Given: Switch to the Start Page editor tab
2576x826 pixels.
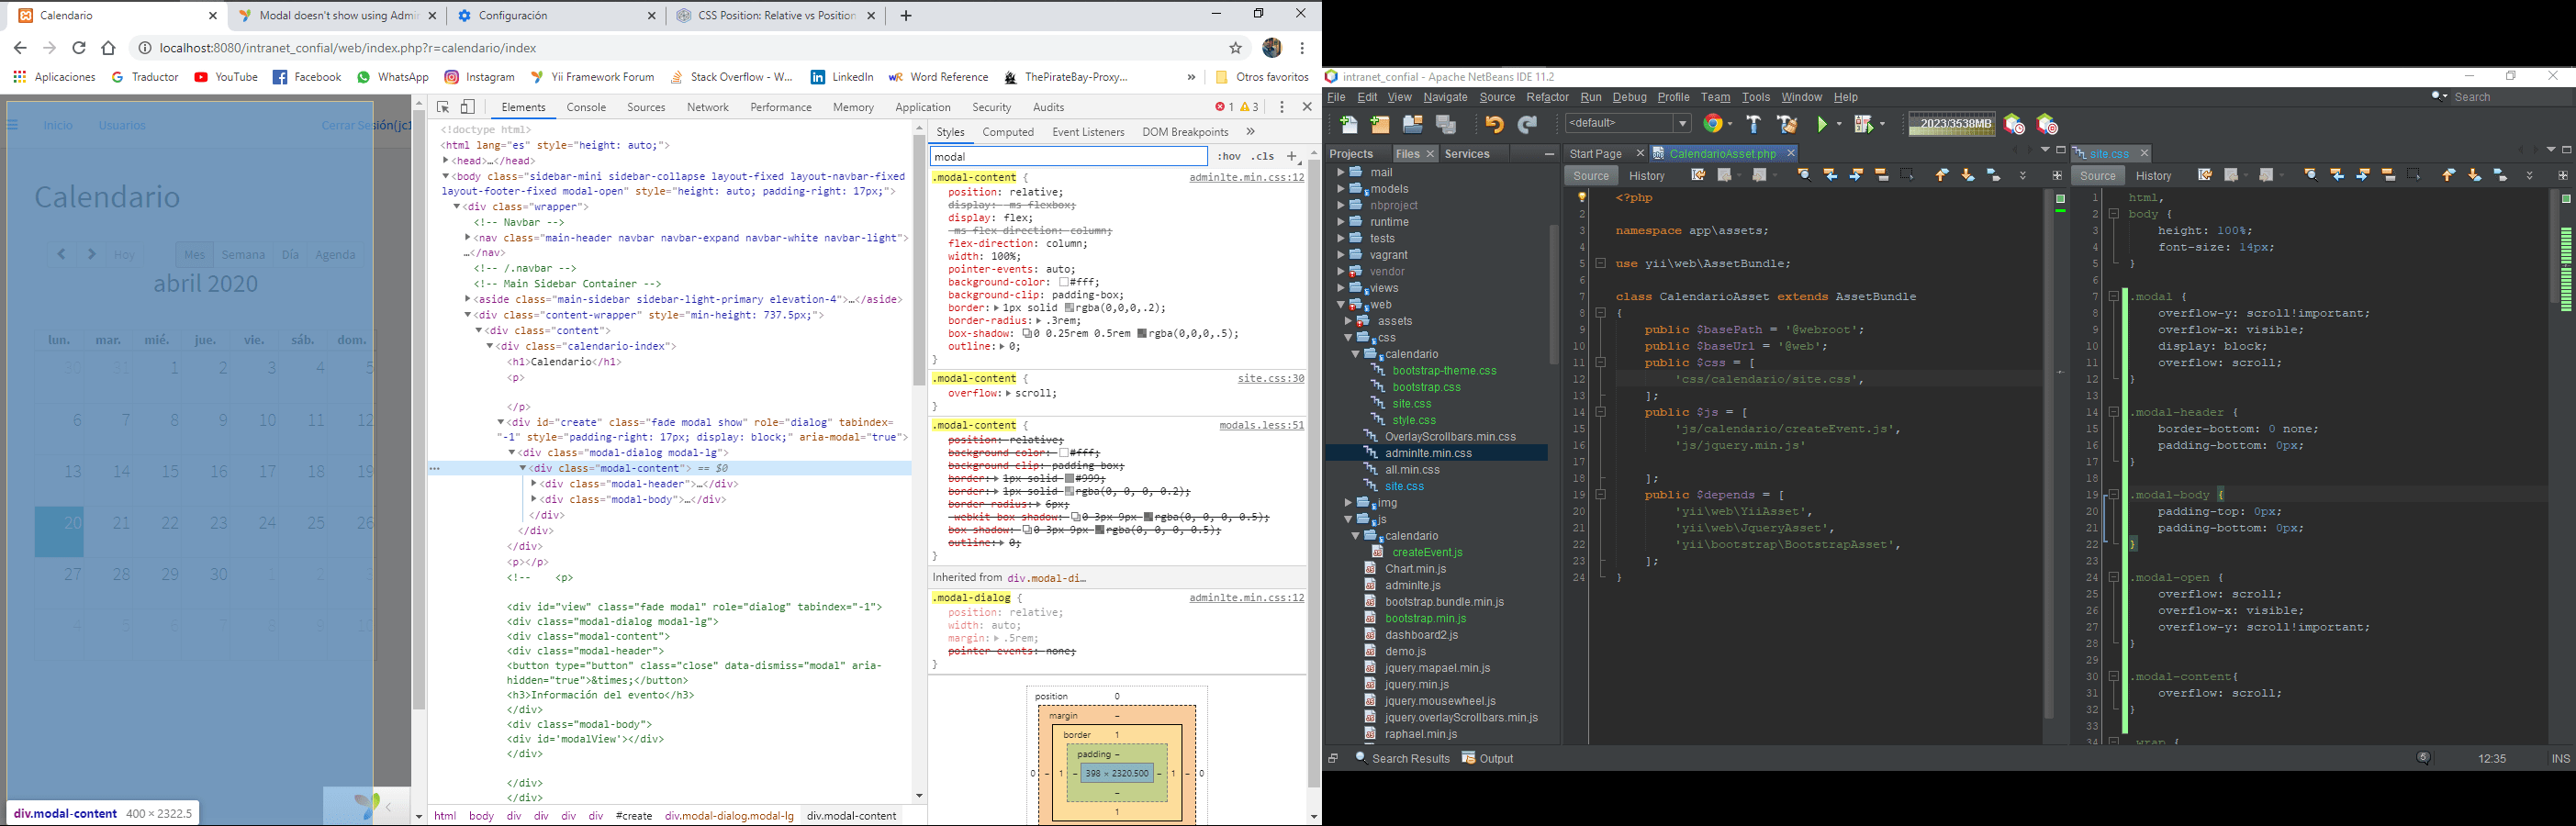Looking at the screenshot, I should click(x=1595, y=153).
